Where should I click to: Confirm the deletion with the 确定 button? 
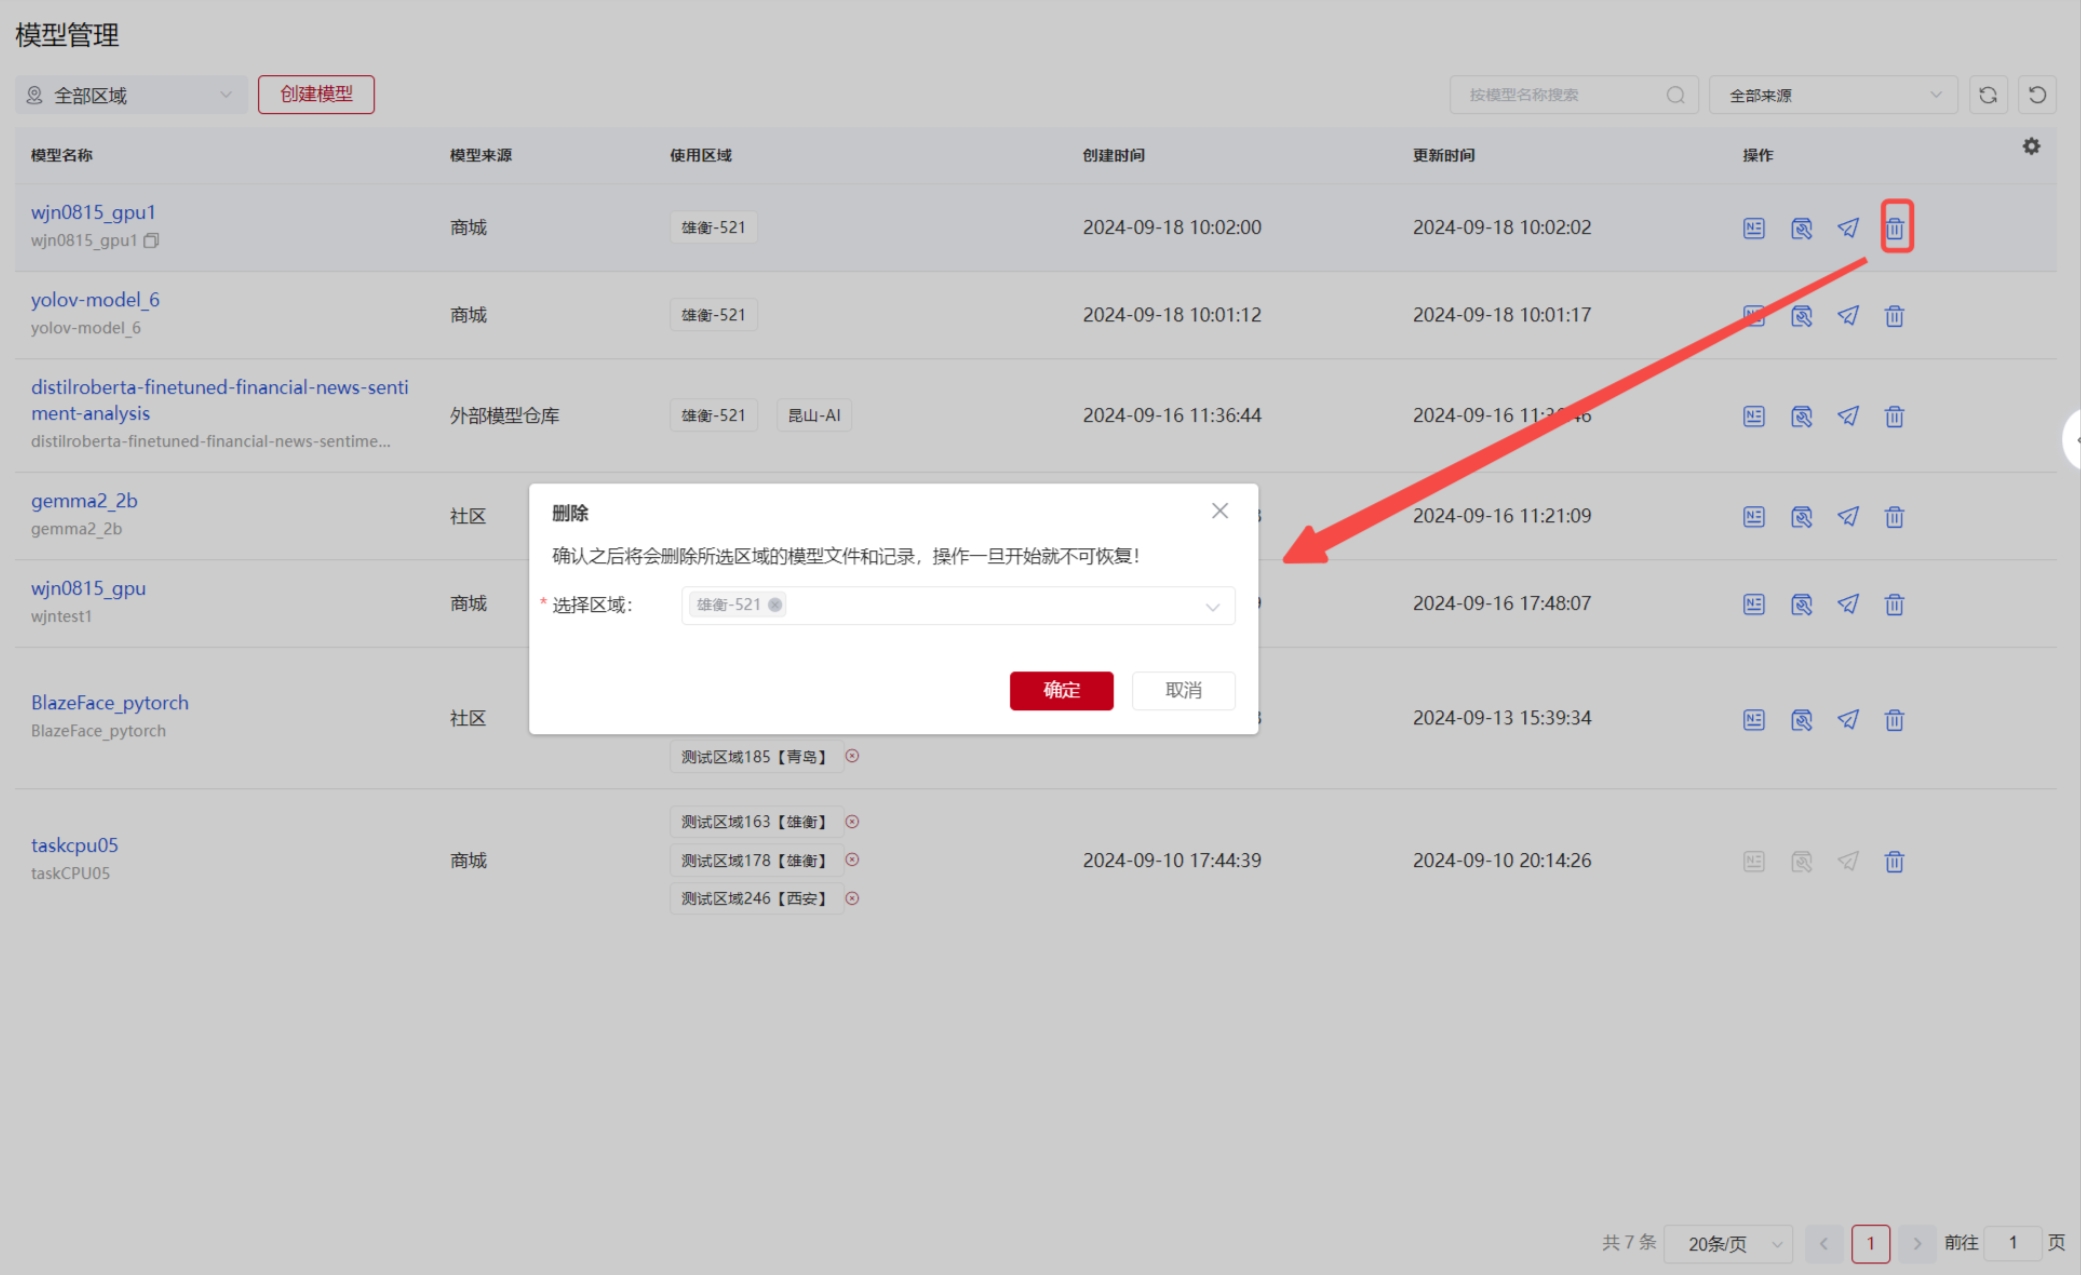(x=1061, y=690)
